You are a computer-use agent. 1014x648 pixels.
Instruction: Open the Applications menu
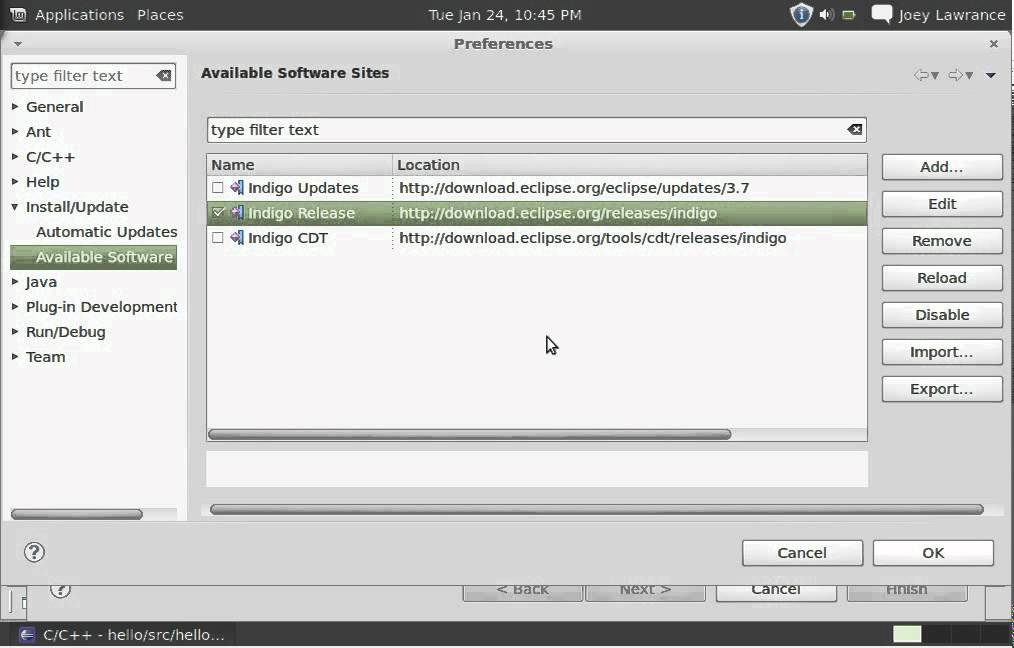pos(79,14)
